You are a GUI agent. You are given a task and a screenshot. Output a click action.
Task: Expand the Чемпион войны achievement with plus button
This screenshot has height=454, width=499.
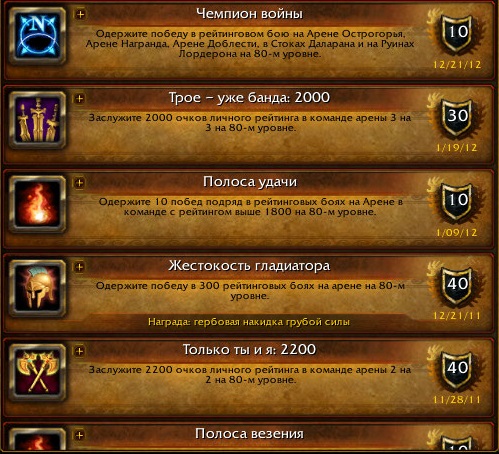pos(80,14)
